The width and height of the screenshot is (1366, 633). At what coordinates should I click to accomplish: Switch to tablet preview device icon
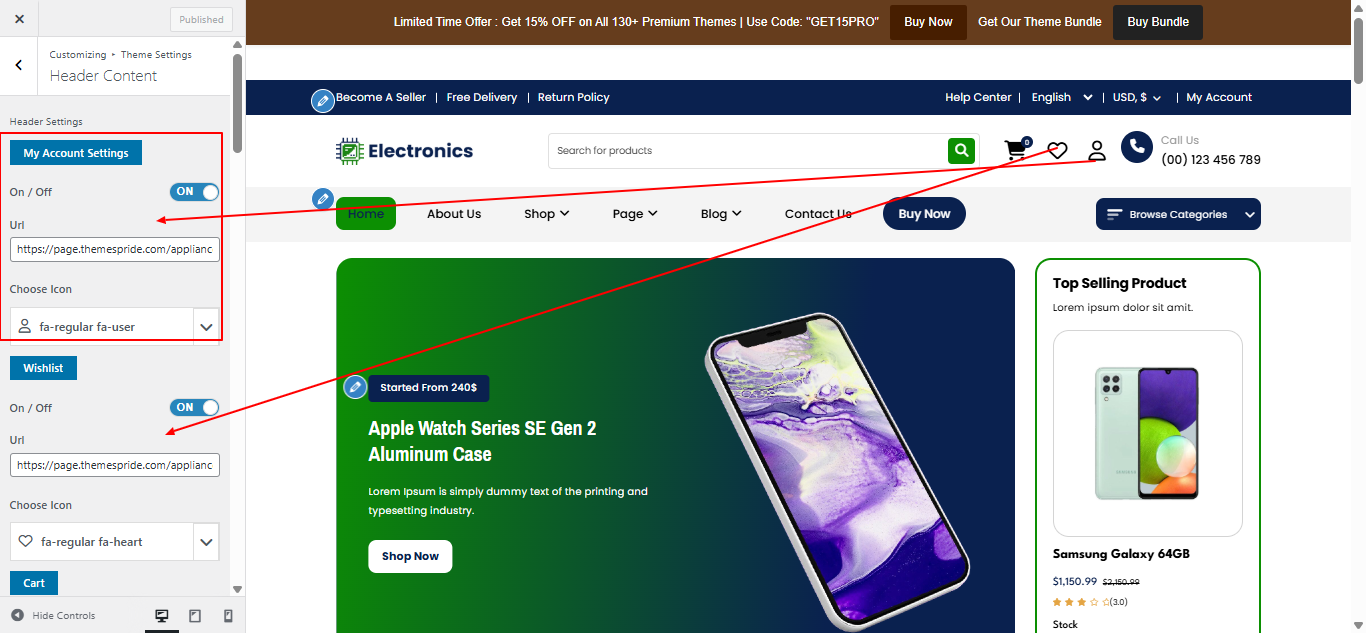pos(195,616)
